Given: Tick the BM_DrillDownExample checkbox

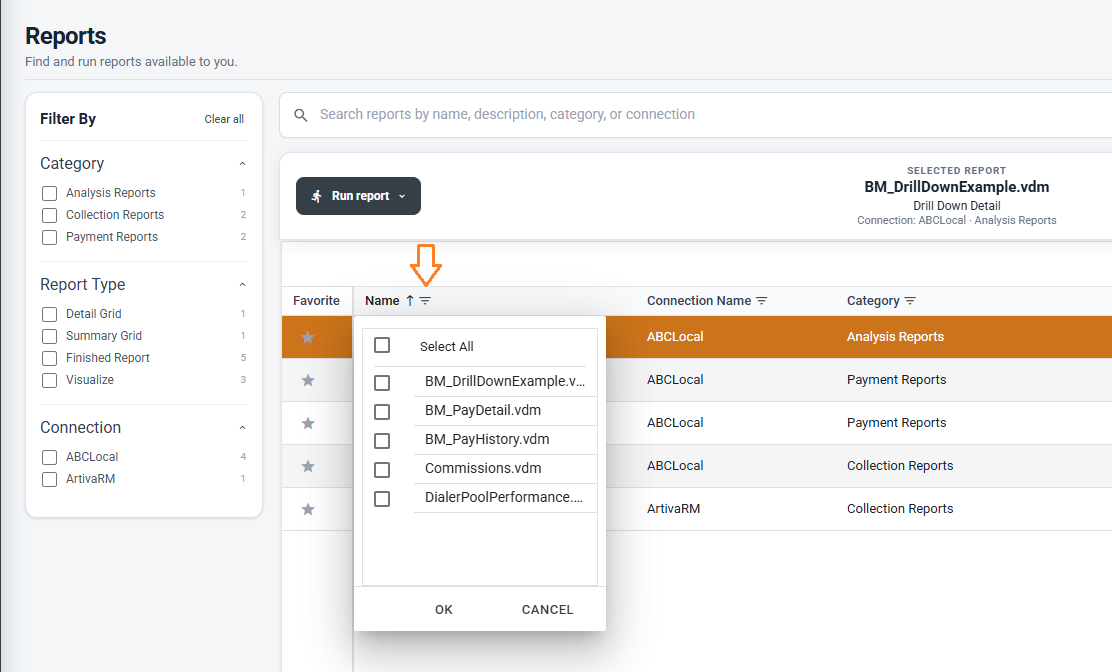Looking at the screenshot, I should 382,383.
